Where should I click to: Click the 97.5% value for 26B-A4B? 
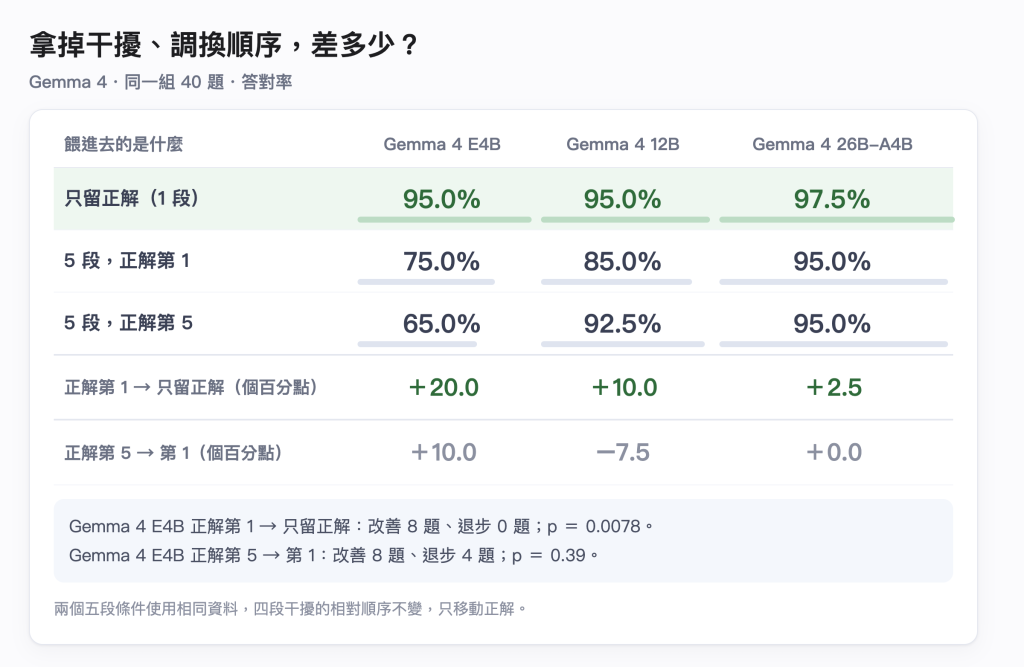click(x=832, y=199)
